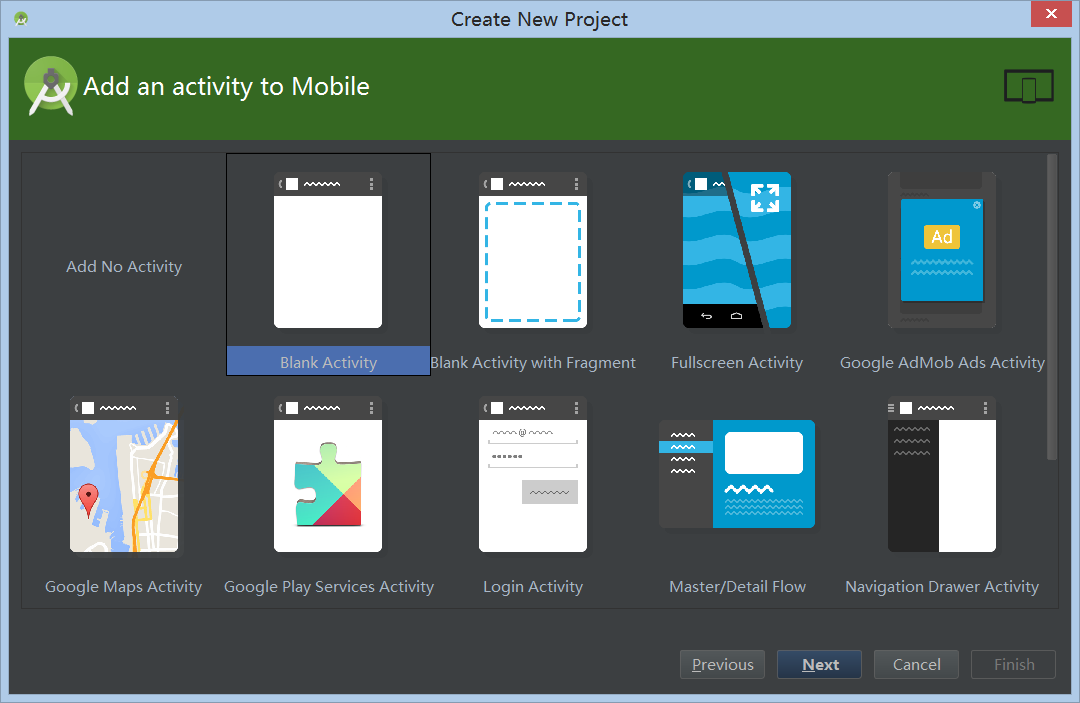Select the Add No Activity option
Screen dimensions: 1080x703
coord(124,266)
